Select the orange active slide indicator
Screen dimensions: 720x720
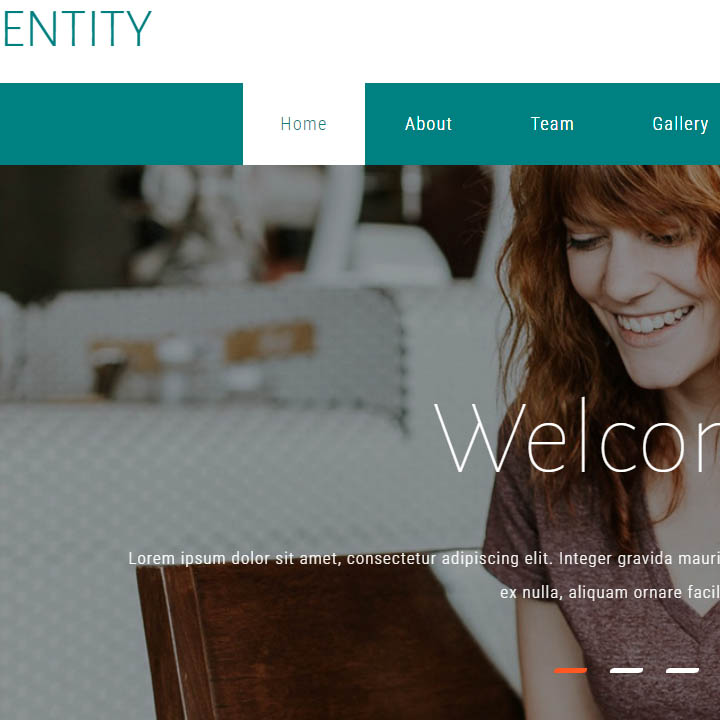(x=570, y=670)
